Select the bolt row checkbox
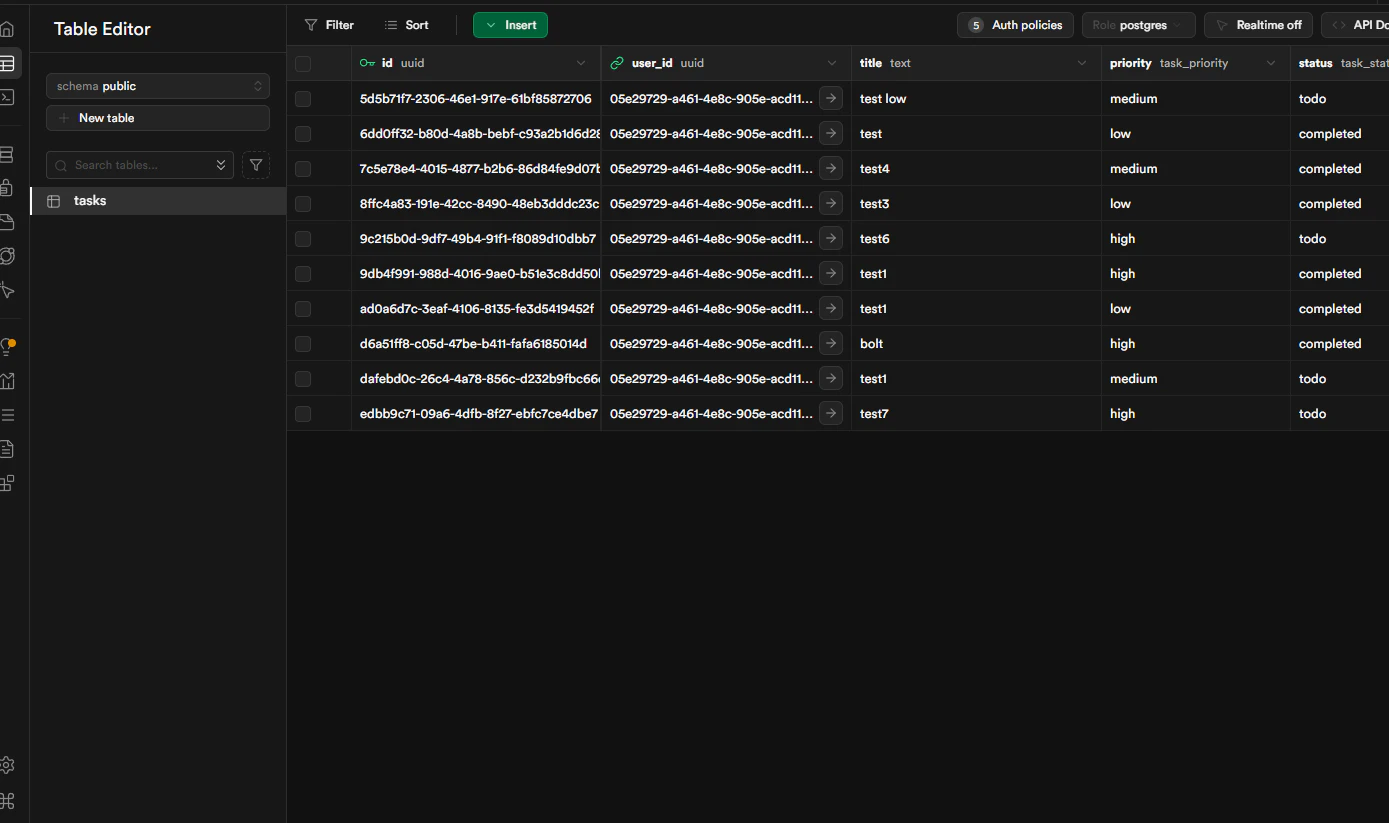This screenshot has height=823, width=1389. (x=303, y=344)
